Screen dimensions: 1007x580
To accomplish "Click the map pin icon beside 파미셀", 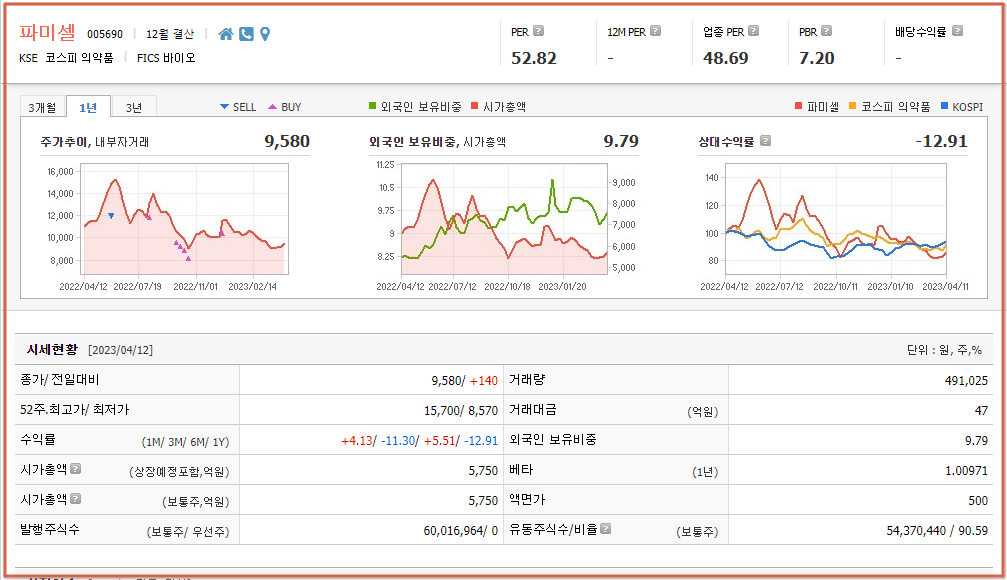I will tap(263, 32).
